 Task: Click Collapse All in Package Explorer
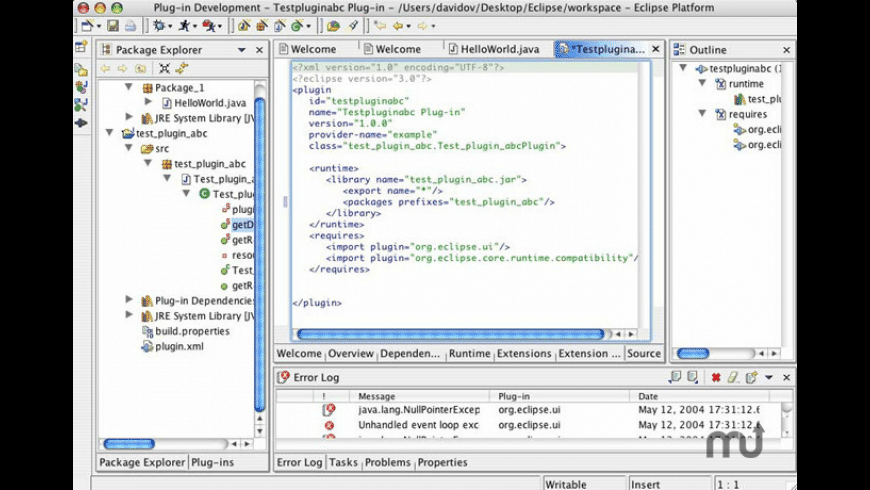pyautogui.click(x=164, y=68)
